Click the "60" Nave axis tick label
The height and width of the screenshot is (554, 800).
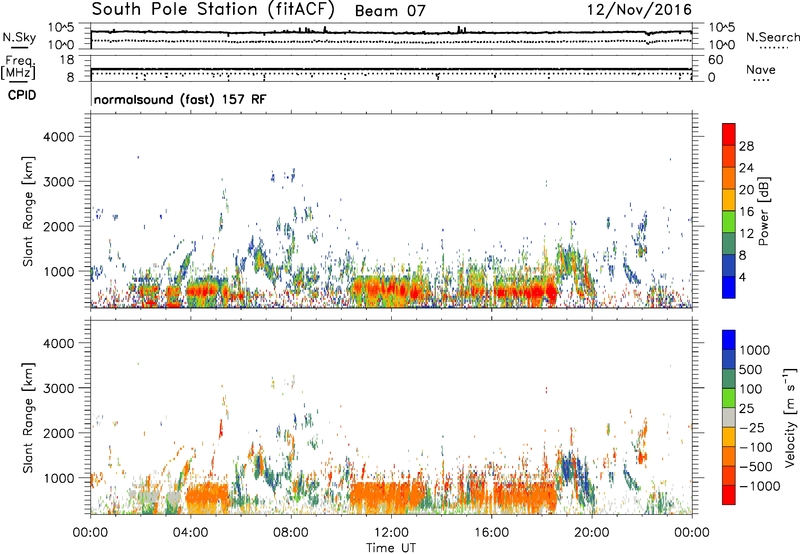pyautogui.click(x=715, y=60)
